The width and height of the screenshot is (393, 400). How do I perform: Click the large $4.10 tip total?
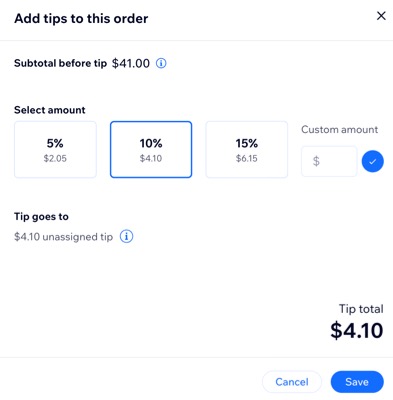357,330
